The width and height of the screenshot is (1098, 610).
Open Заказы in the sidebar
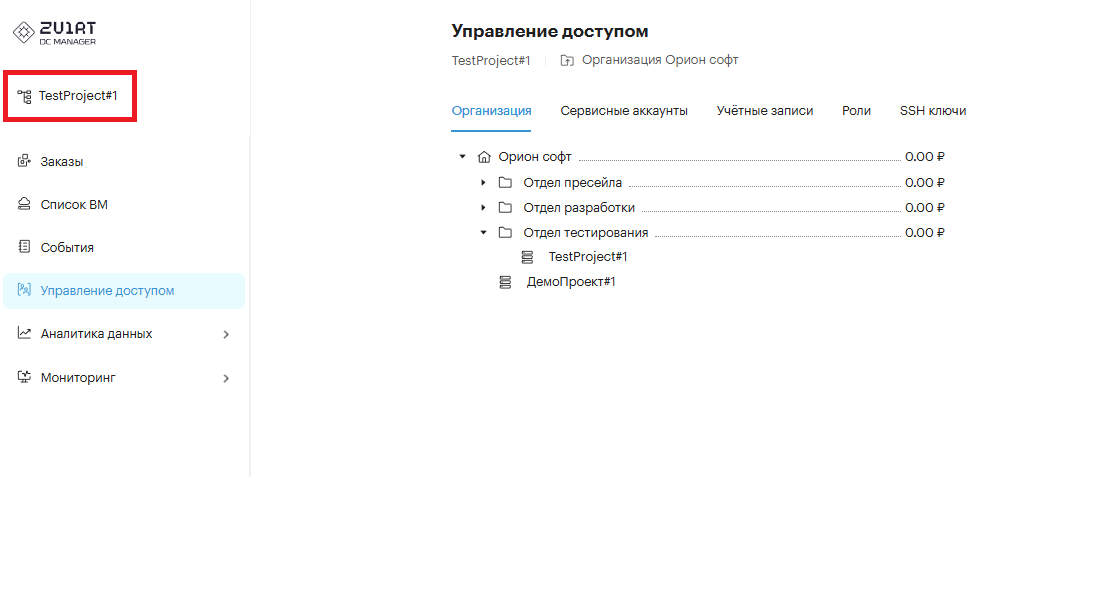point(62,162)
